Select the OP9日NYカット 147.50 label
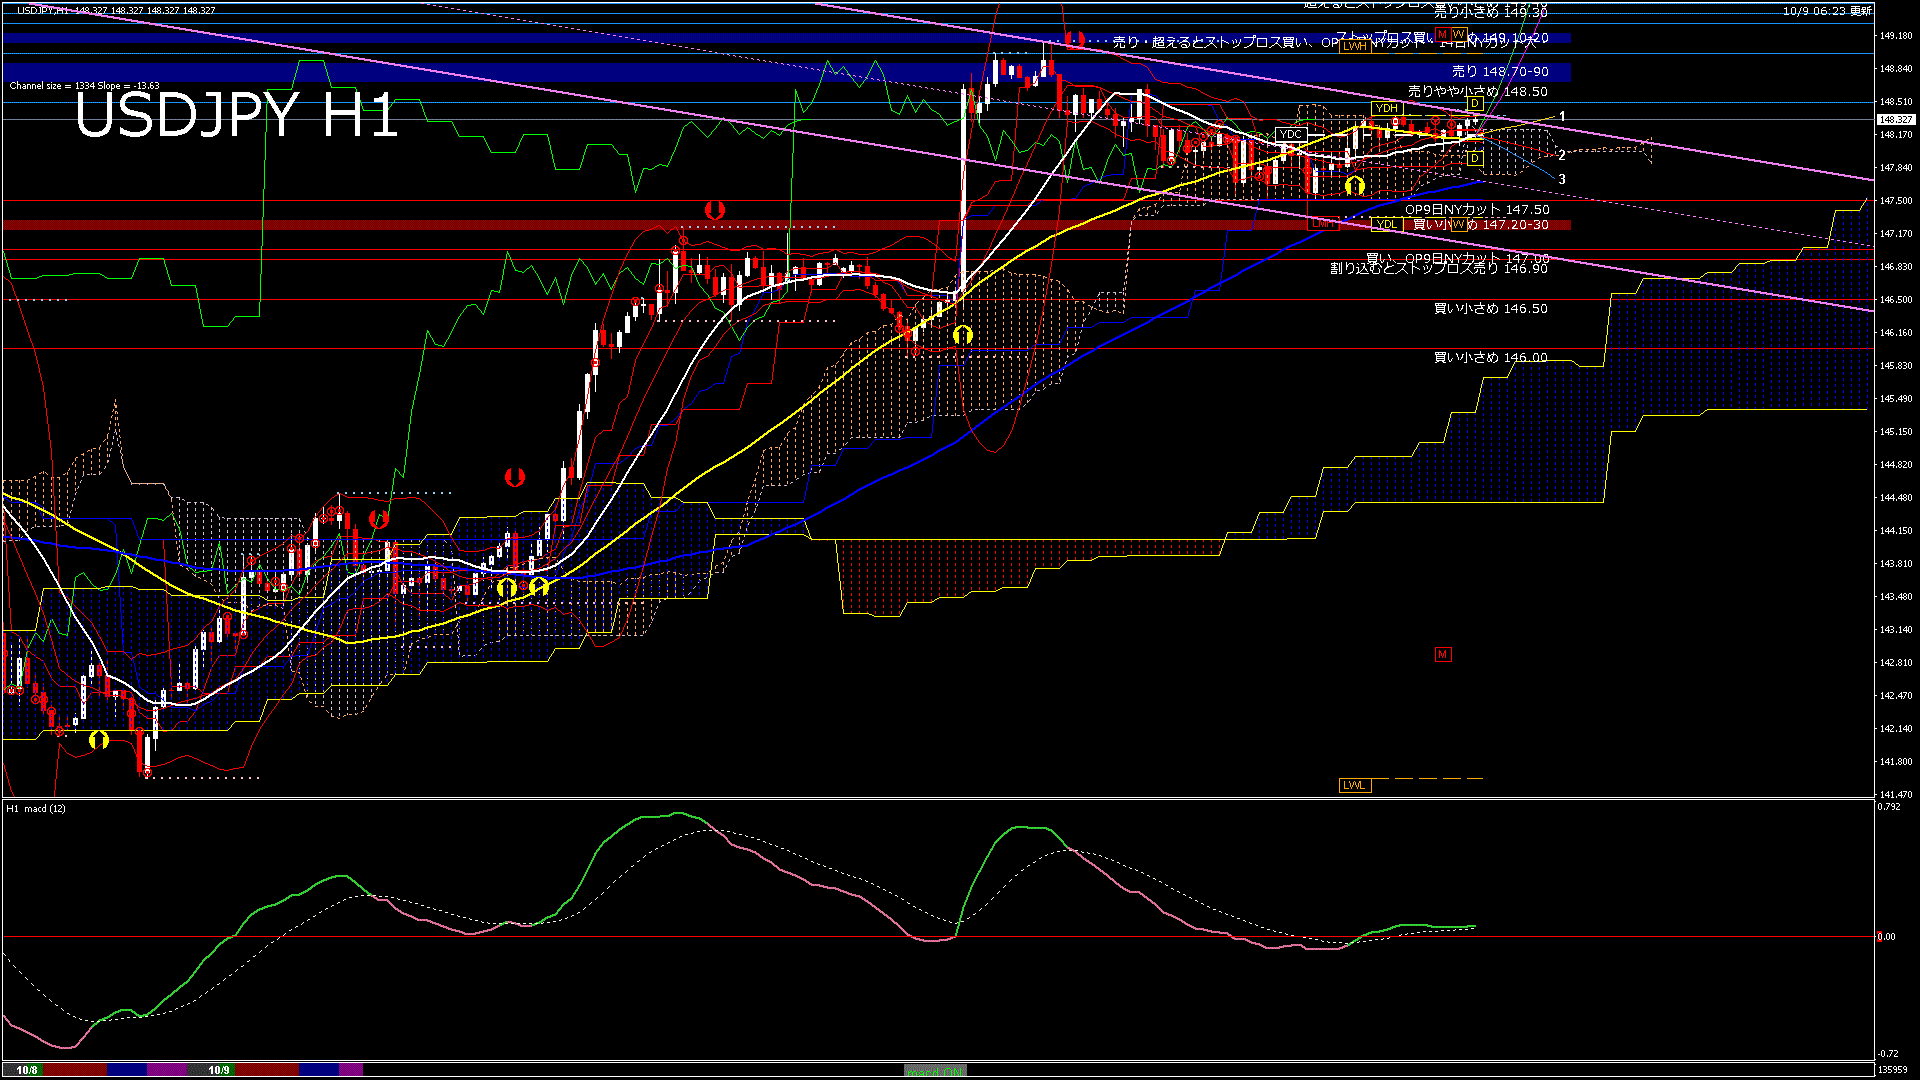Screen dimensions: 1920x1080 tap(1477, 210)
